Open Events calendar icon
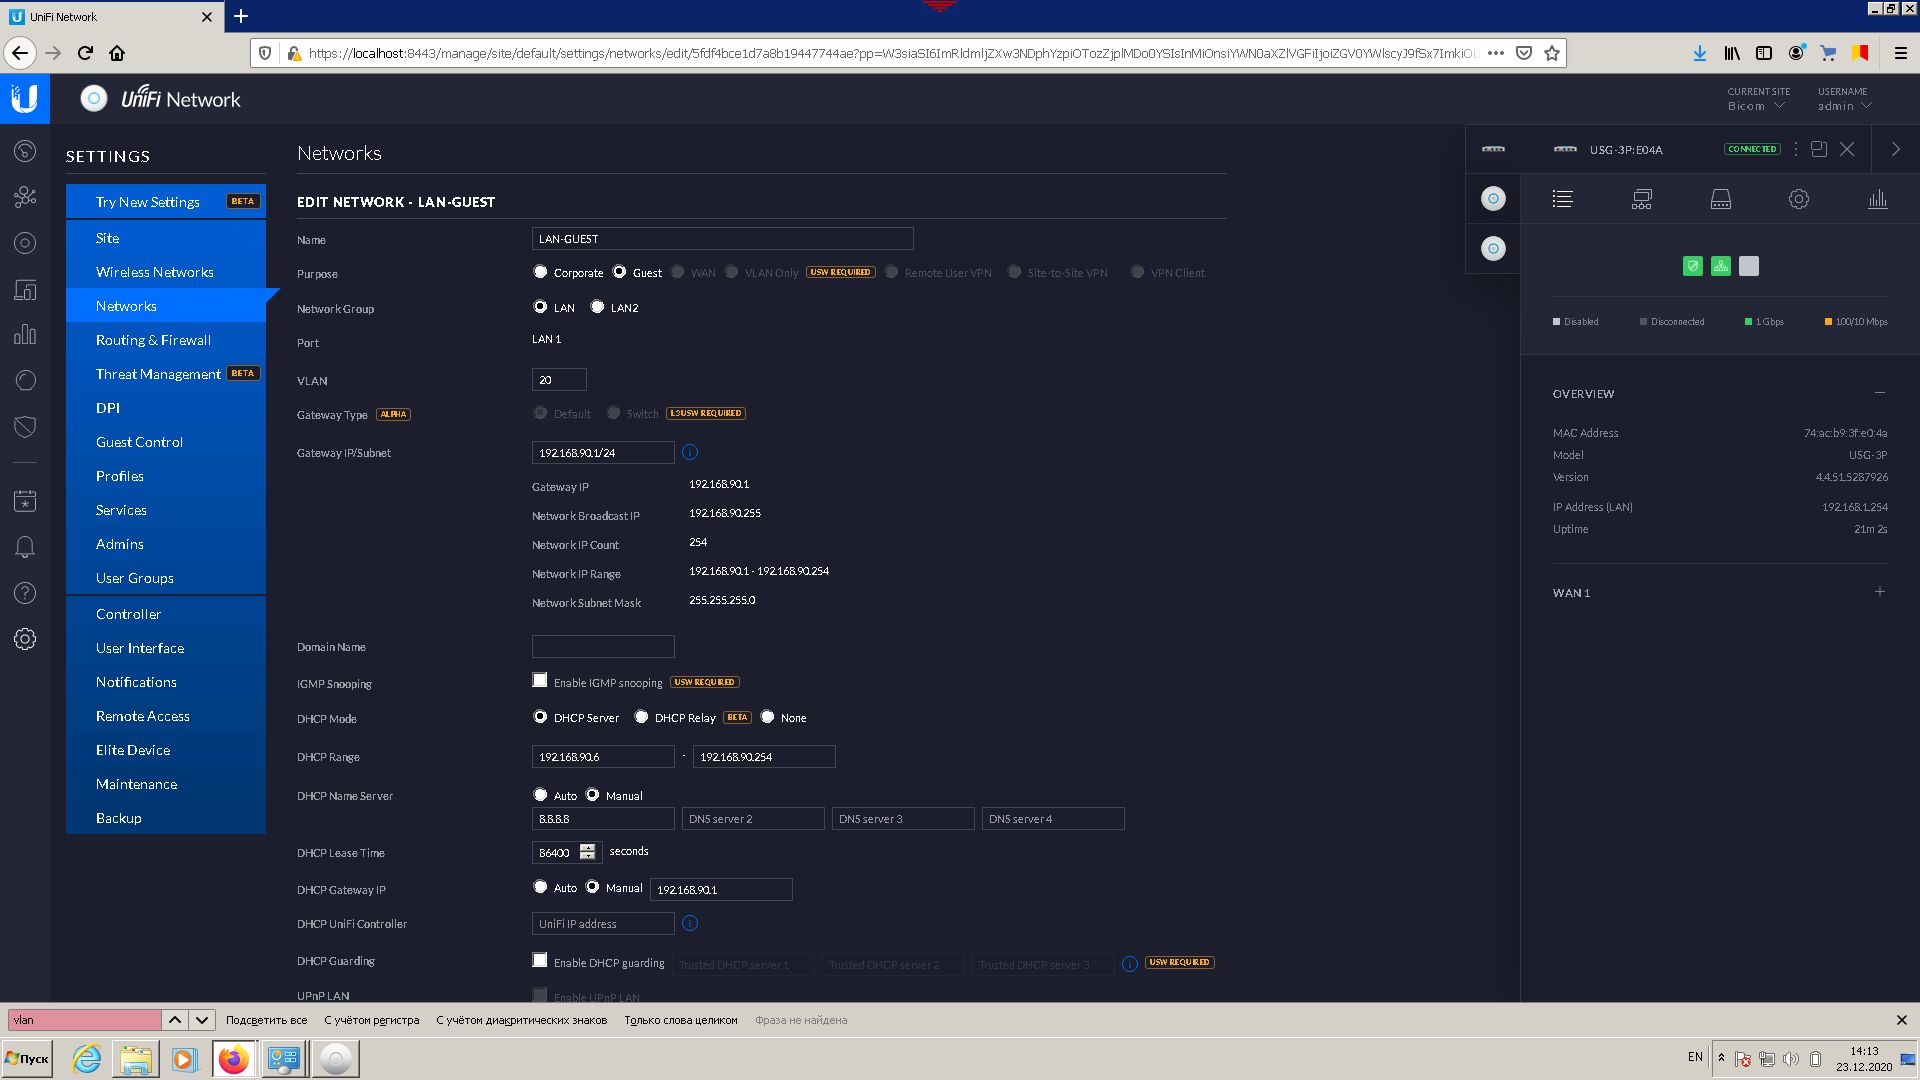 coord(25,501)
